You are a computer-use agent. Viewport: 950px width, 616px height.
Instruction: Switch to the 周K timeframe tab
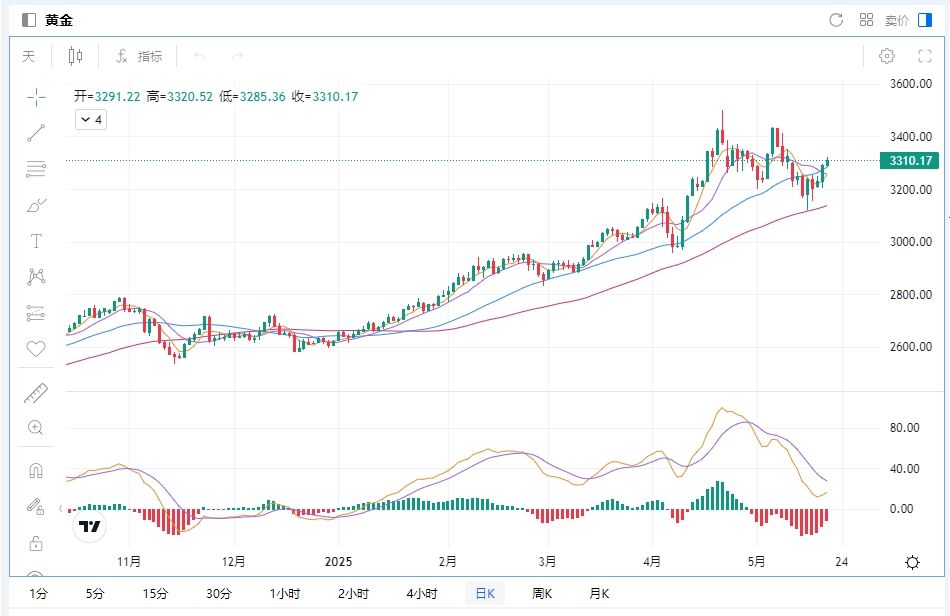pyautogui.click(x=541, y=594)
